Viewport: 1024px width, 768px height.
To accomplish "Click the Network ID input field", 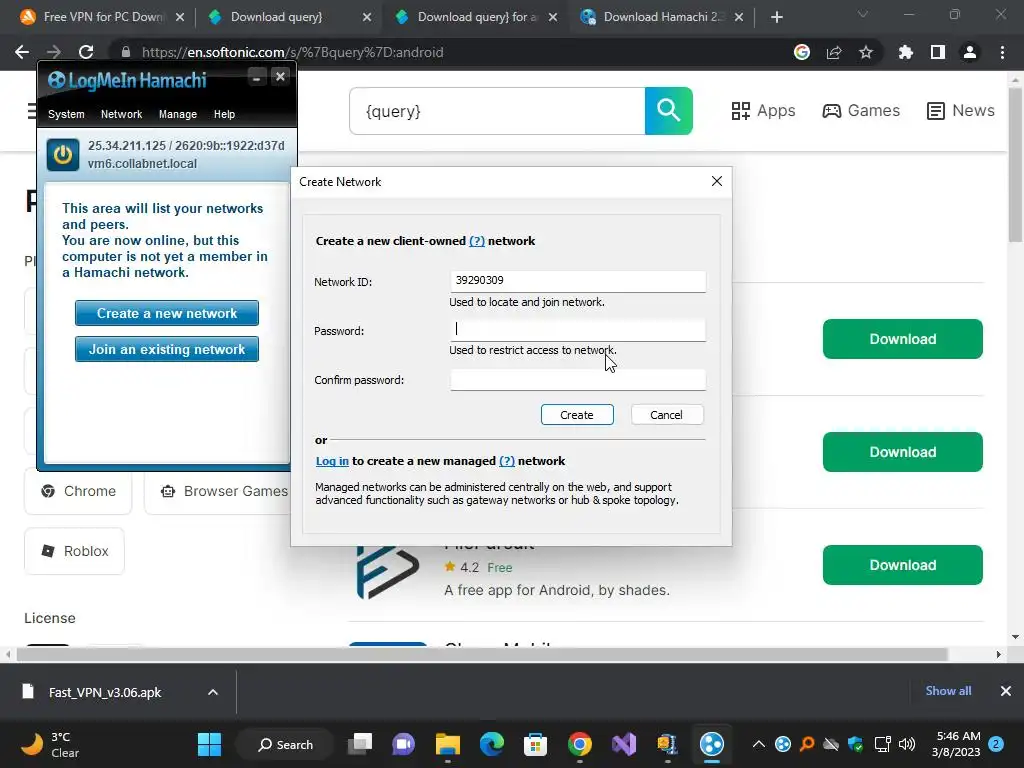I will 577,281.
